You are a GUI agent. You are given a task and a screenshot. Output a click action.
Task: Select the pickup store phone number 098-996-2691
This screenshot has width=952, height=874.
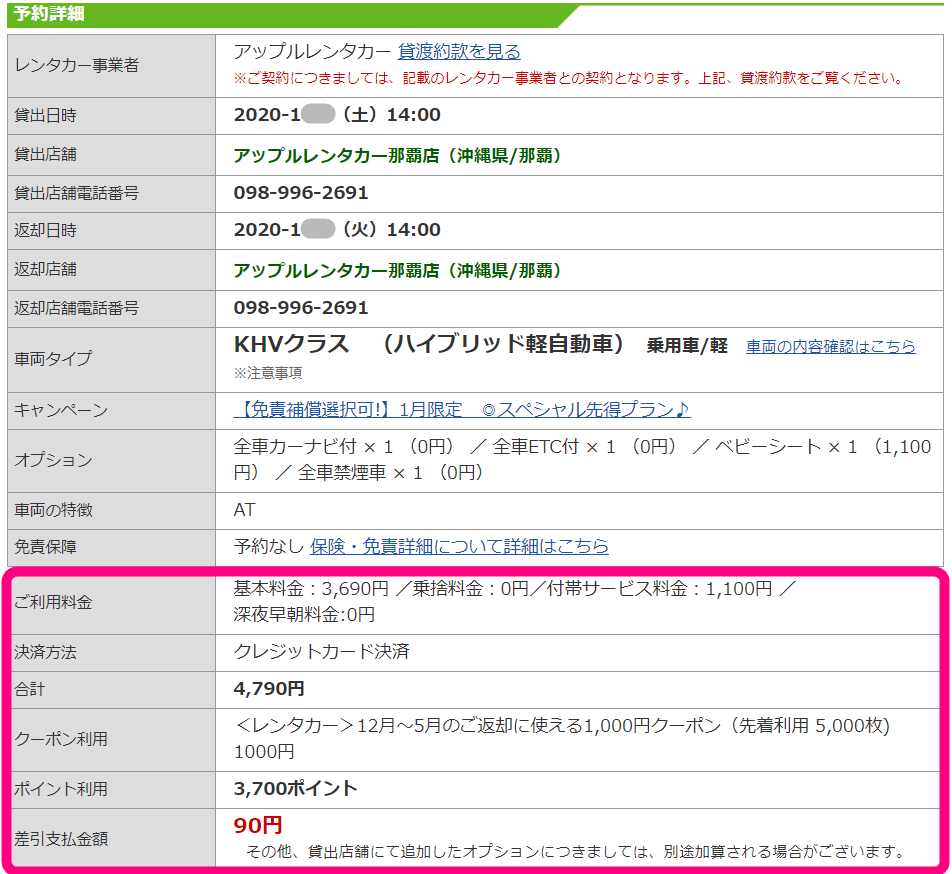pyautogui.click(x=301, y=193)
